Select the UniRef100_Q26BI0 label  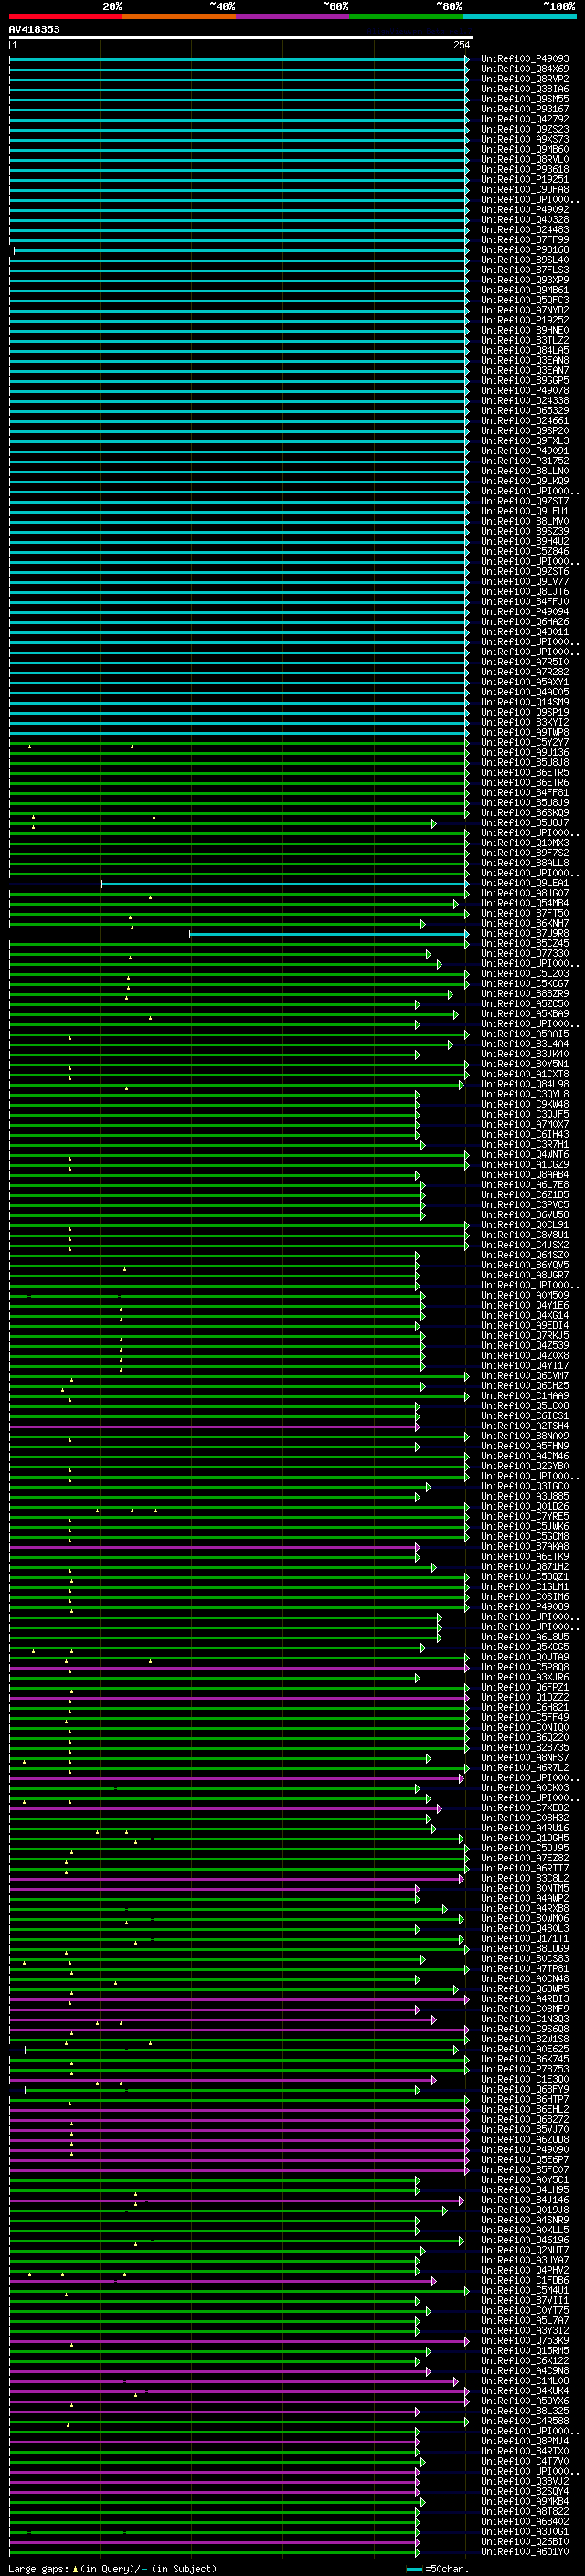click(525, 2542)
